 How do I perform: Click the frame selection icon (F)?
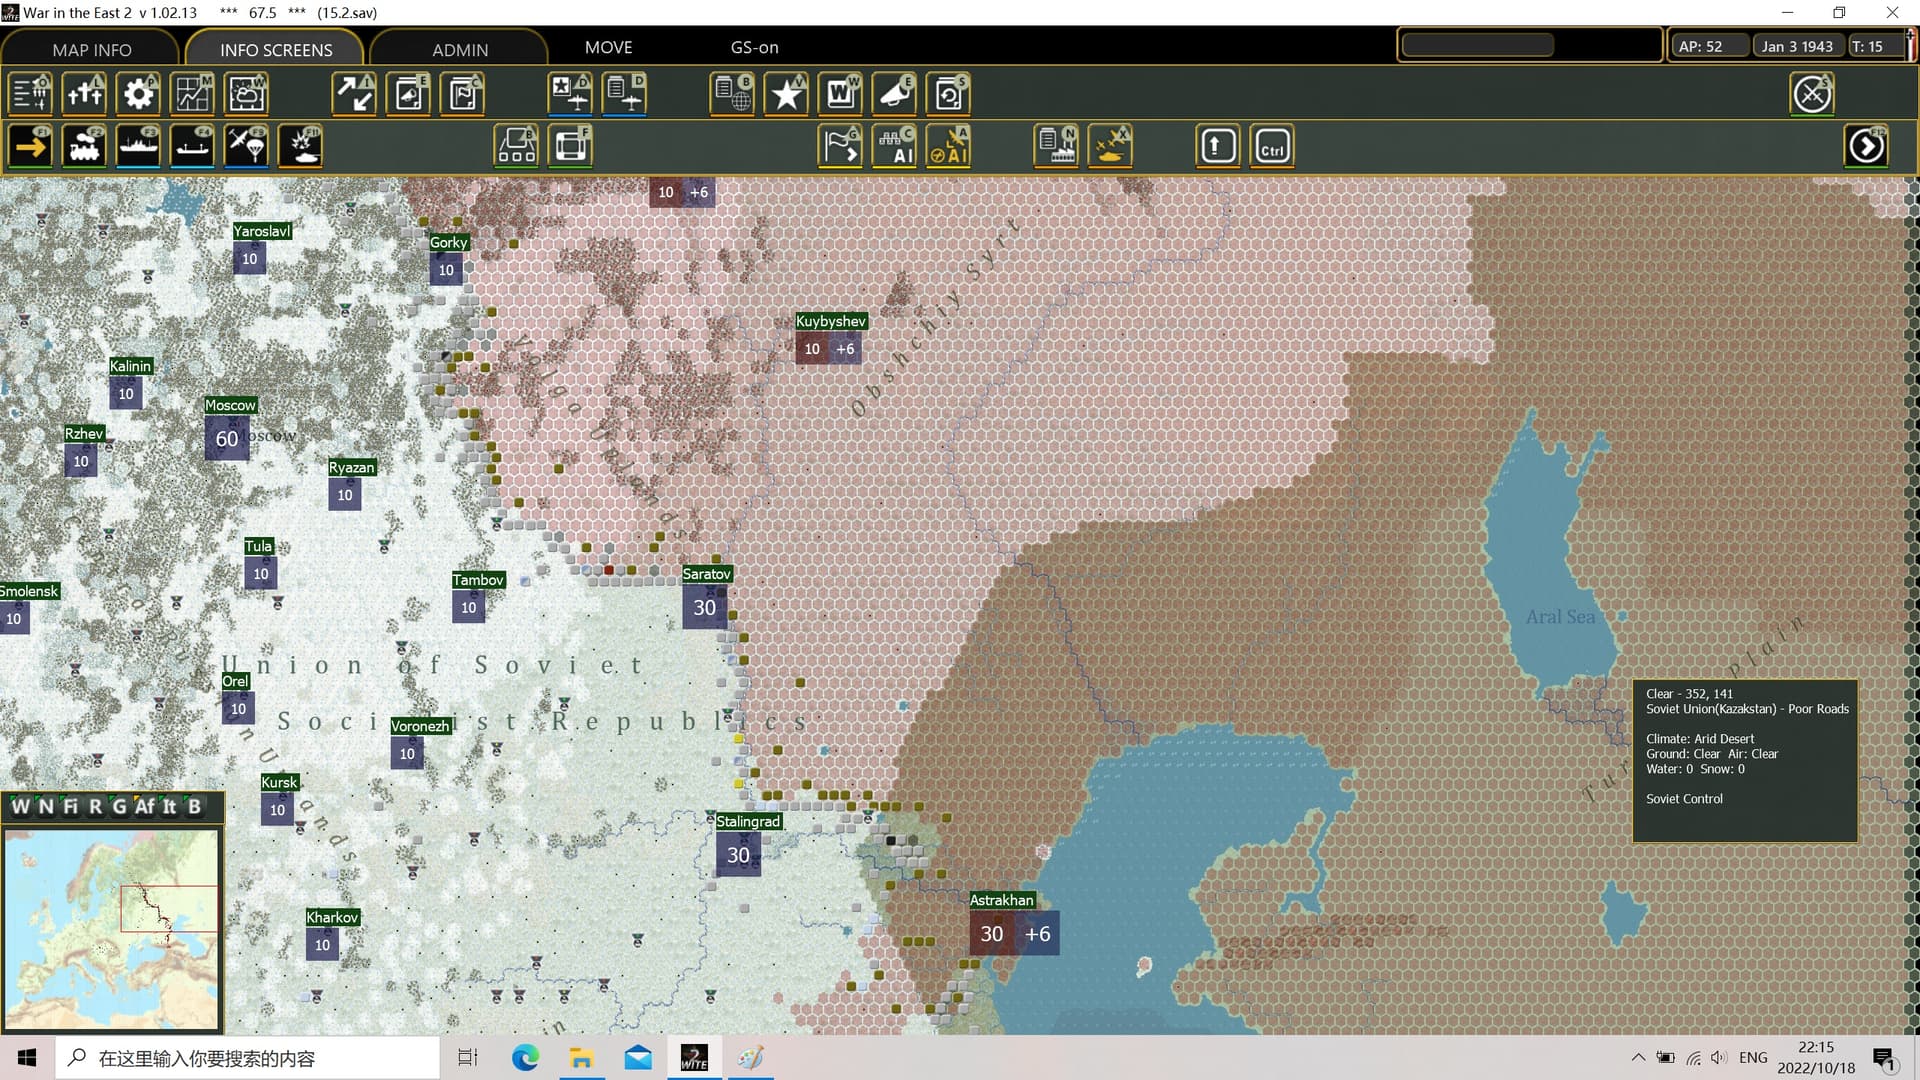570,146
